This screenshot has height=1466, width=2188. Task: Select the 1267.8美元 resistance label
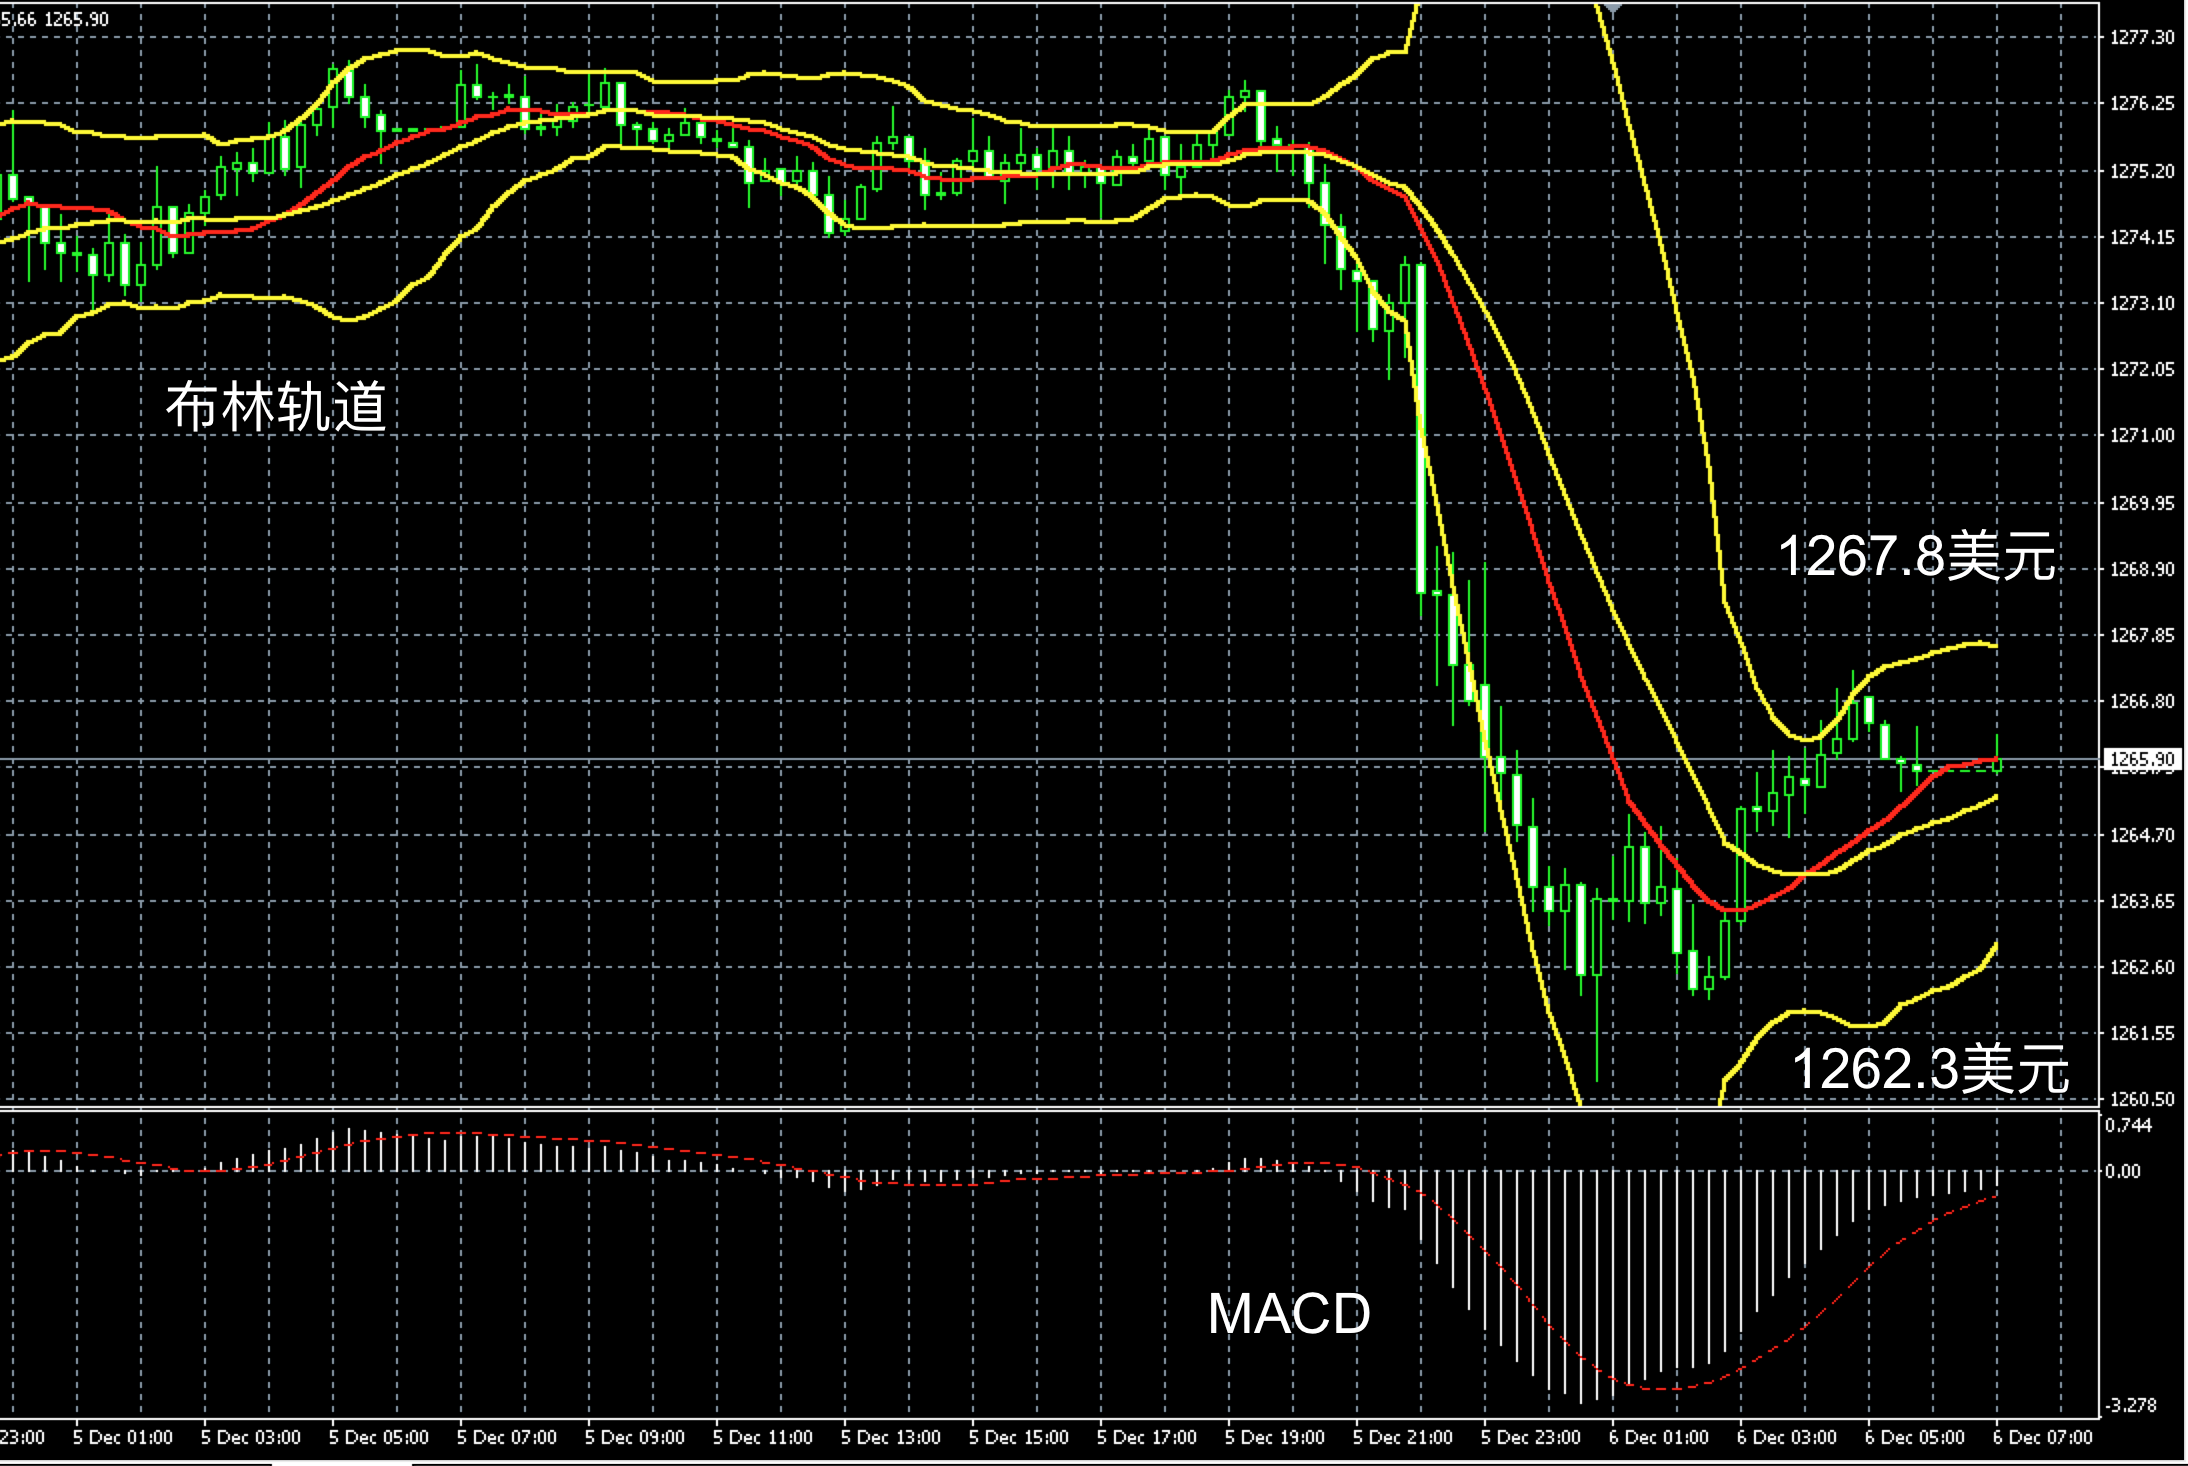(x=1915, y=556)
